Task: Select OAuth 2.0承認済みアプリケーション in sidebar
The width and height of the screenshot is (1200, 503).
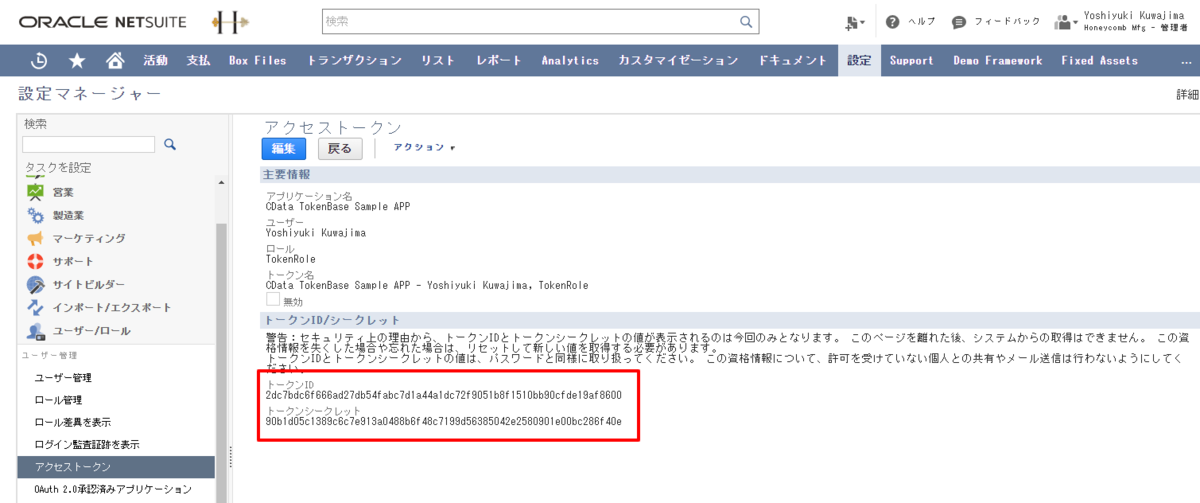Action: click(112, 489)
